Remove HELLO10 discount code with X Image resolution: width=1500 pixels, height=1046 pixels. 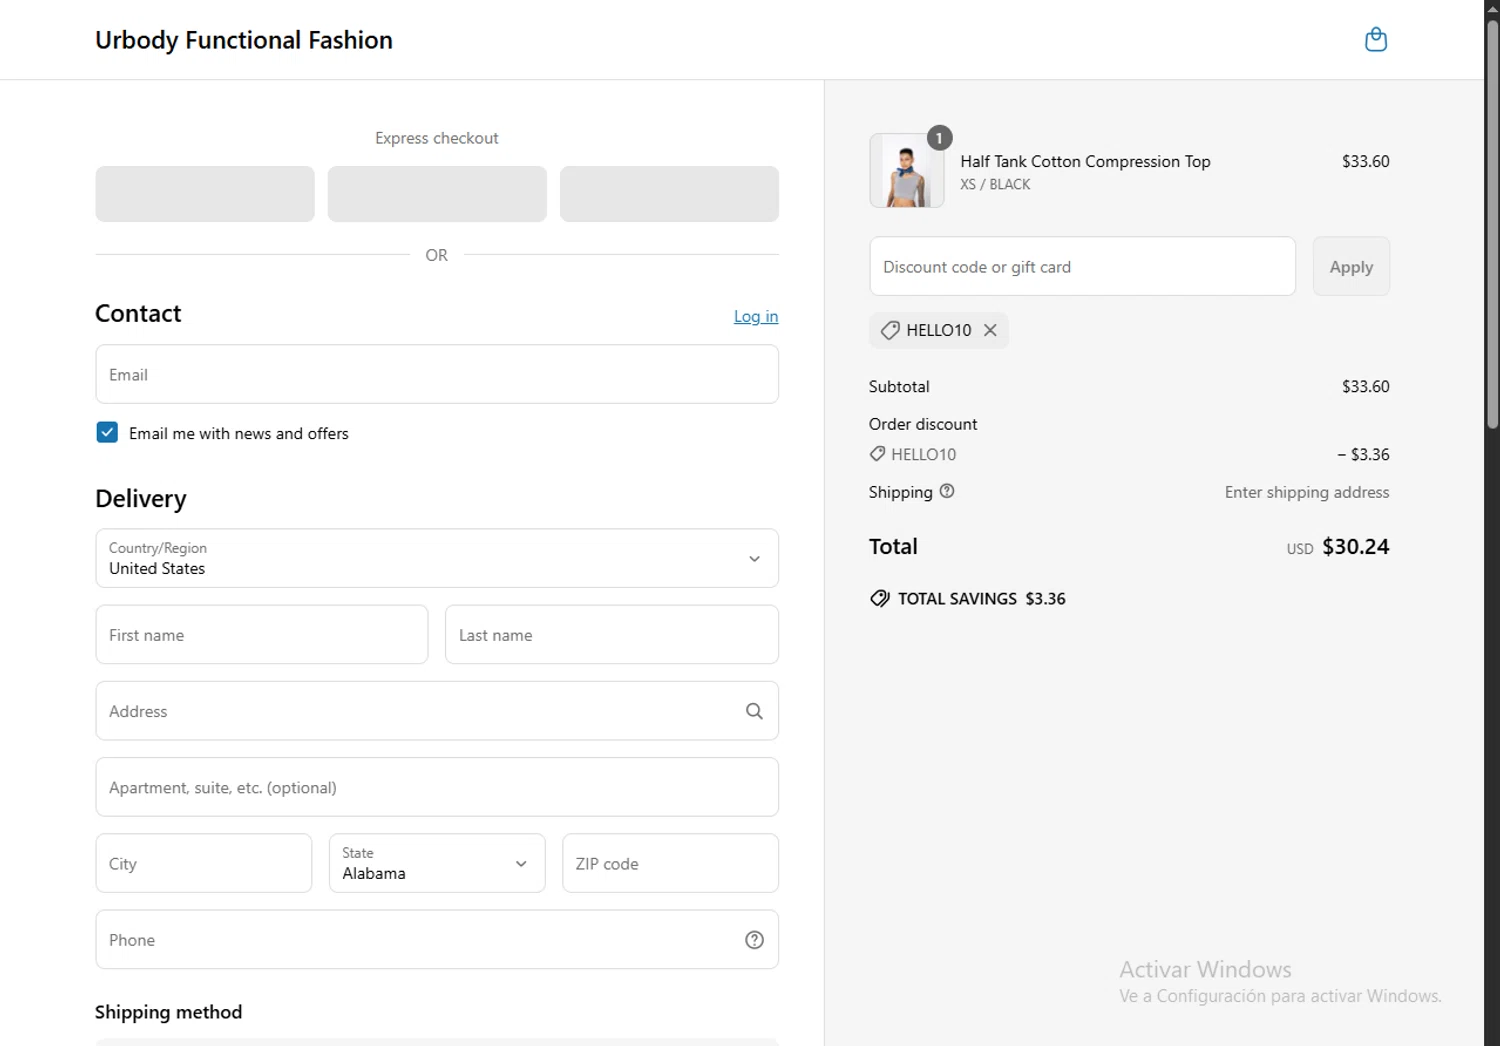pos(990,330)
